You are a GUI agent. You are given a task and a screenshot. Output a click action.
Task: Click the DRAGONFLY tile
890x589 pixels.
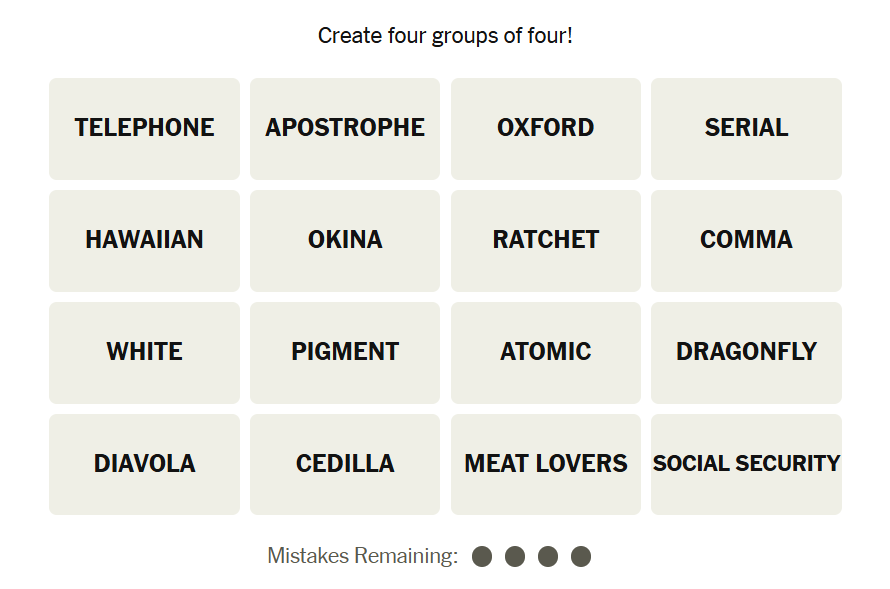tap(746, 353)
